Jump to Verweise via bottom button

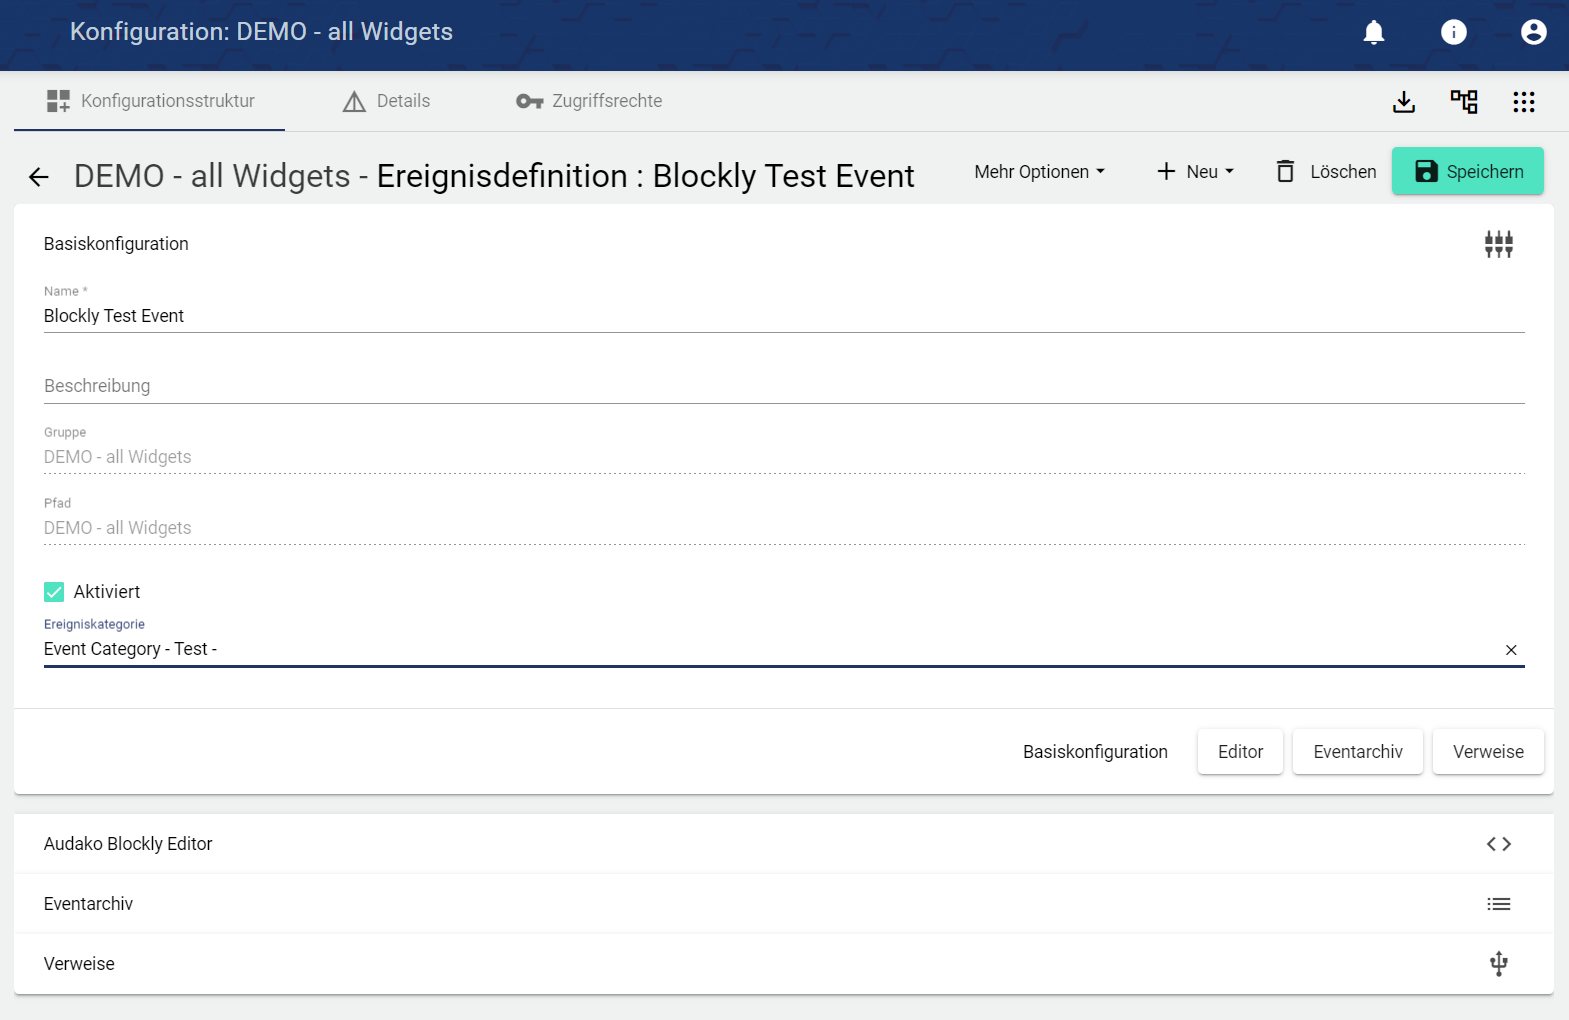click(x=1487, y=752)
